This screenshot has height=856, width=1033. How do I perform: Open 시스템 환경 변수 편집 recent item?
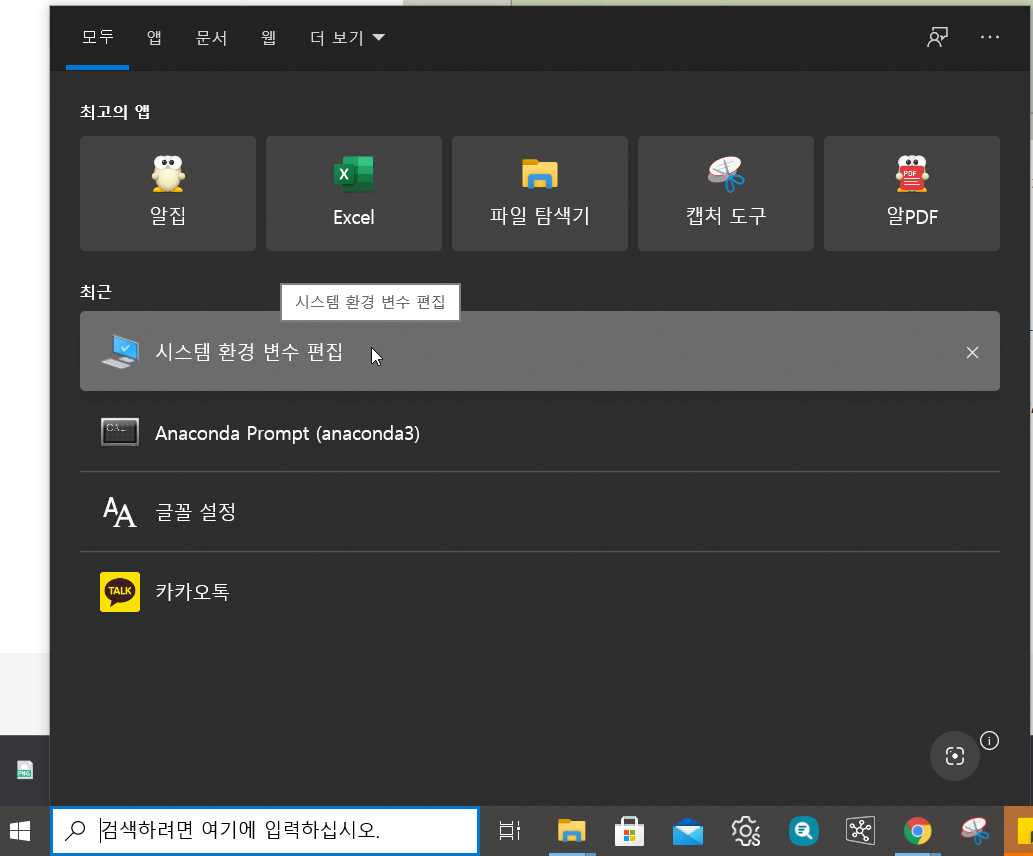click(x=540, y=351)
